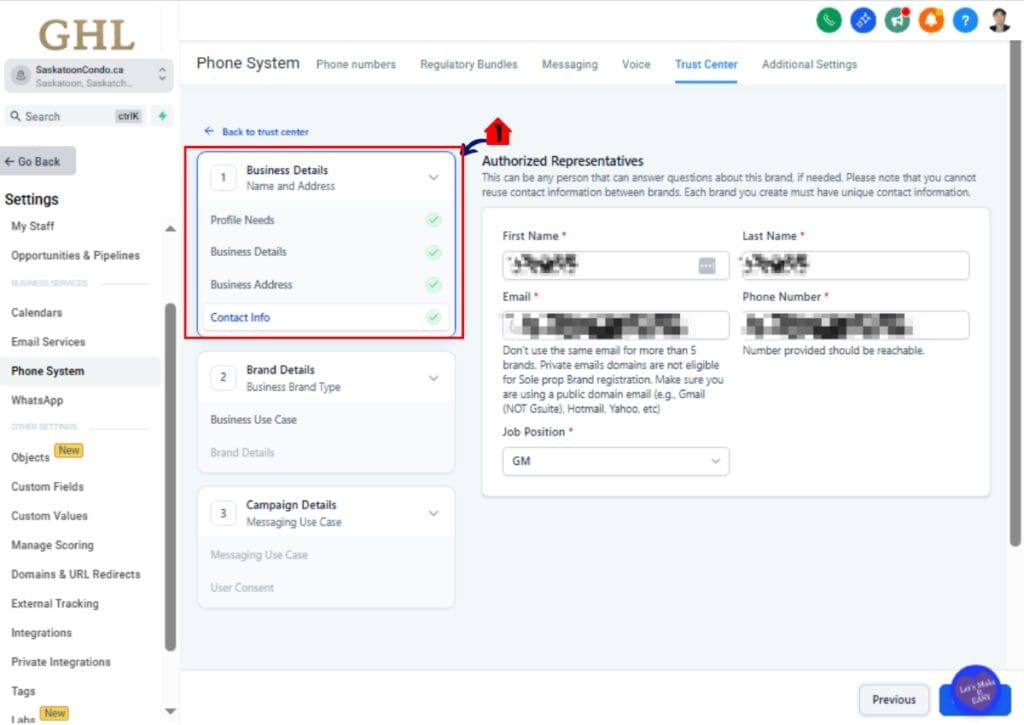Open the blue sparkle AI assistant icon

coord(862,19)
